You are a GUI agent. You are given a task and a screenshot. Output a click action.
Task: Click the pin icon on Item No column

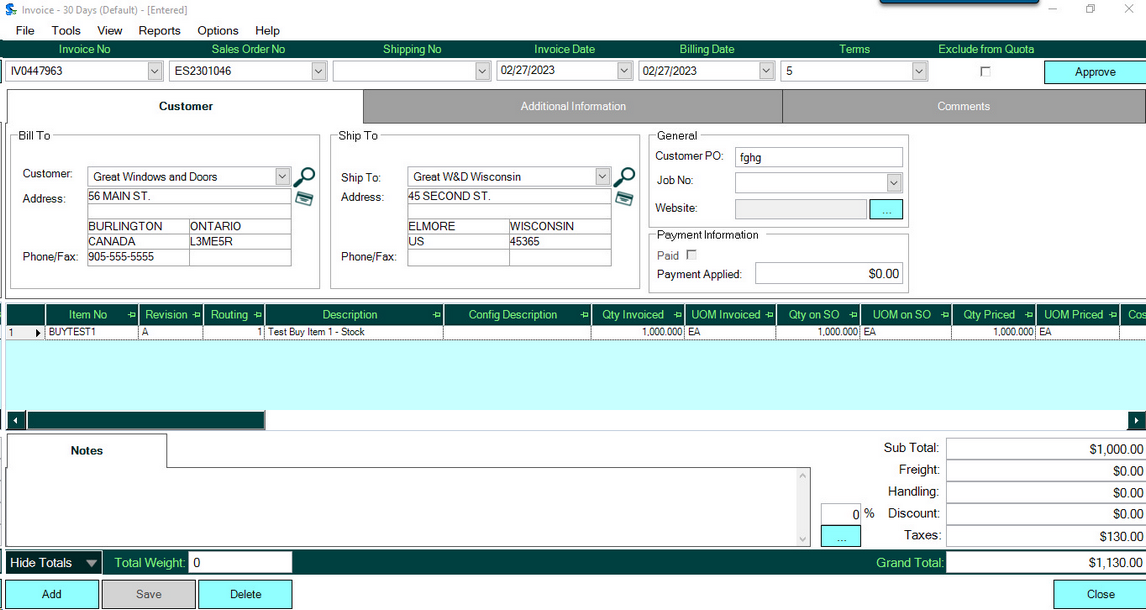point(130,315)
